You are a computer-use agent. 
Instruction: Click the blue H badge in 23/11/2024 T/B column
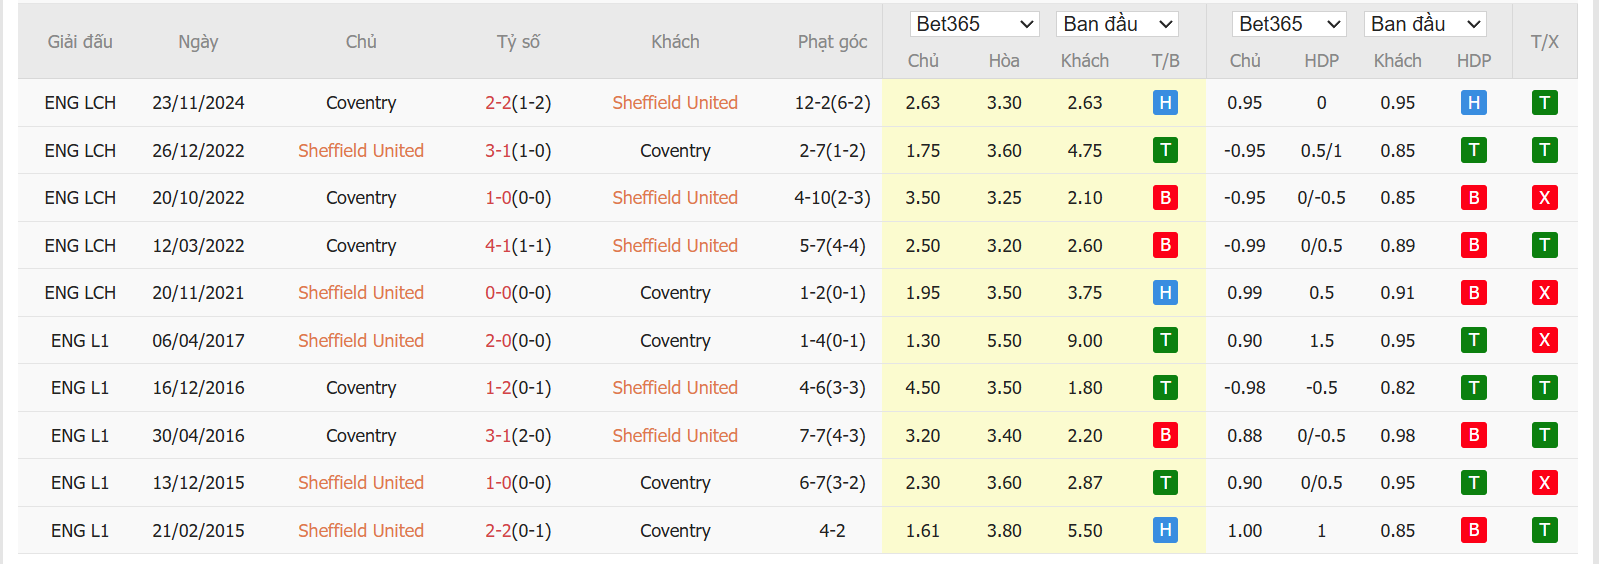tap(1165, 103)
